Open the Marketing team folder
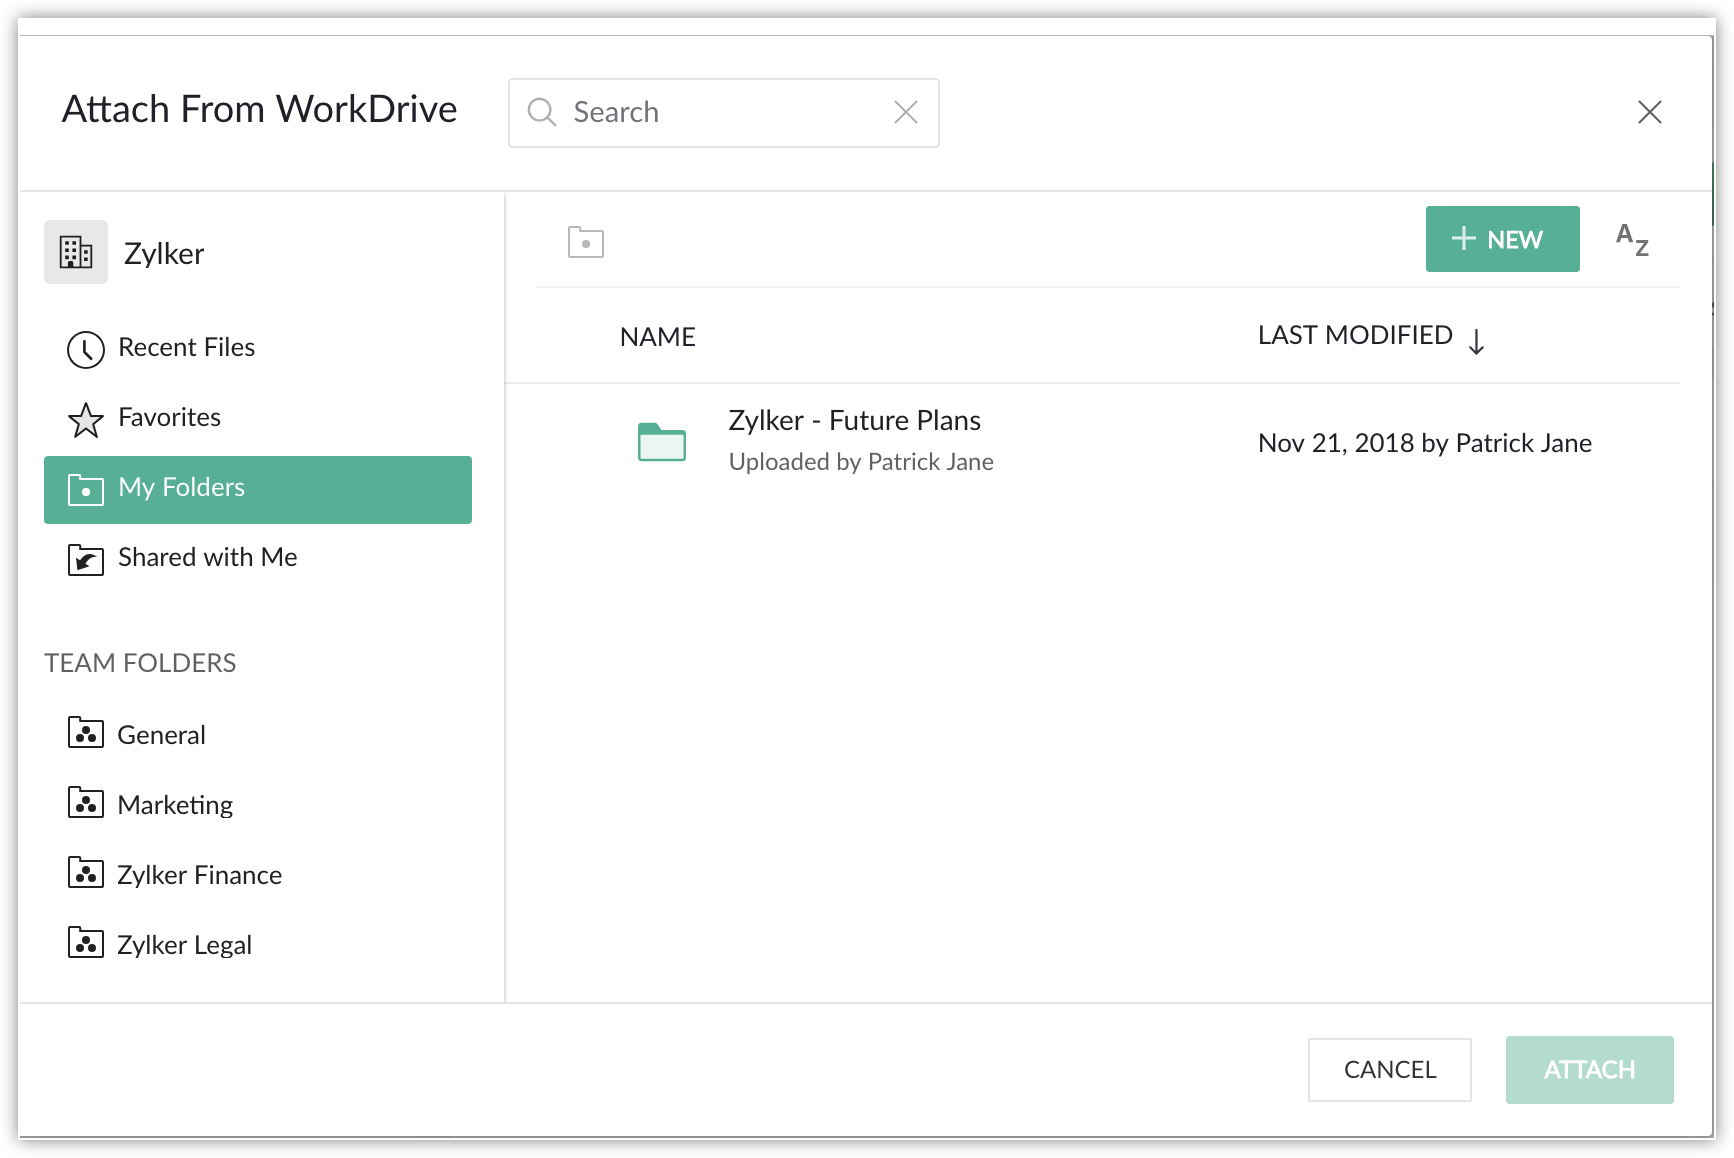This screenshot has width=1734, height=1158. point(175,805)
